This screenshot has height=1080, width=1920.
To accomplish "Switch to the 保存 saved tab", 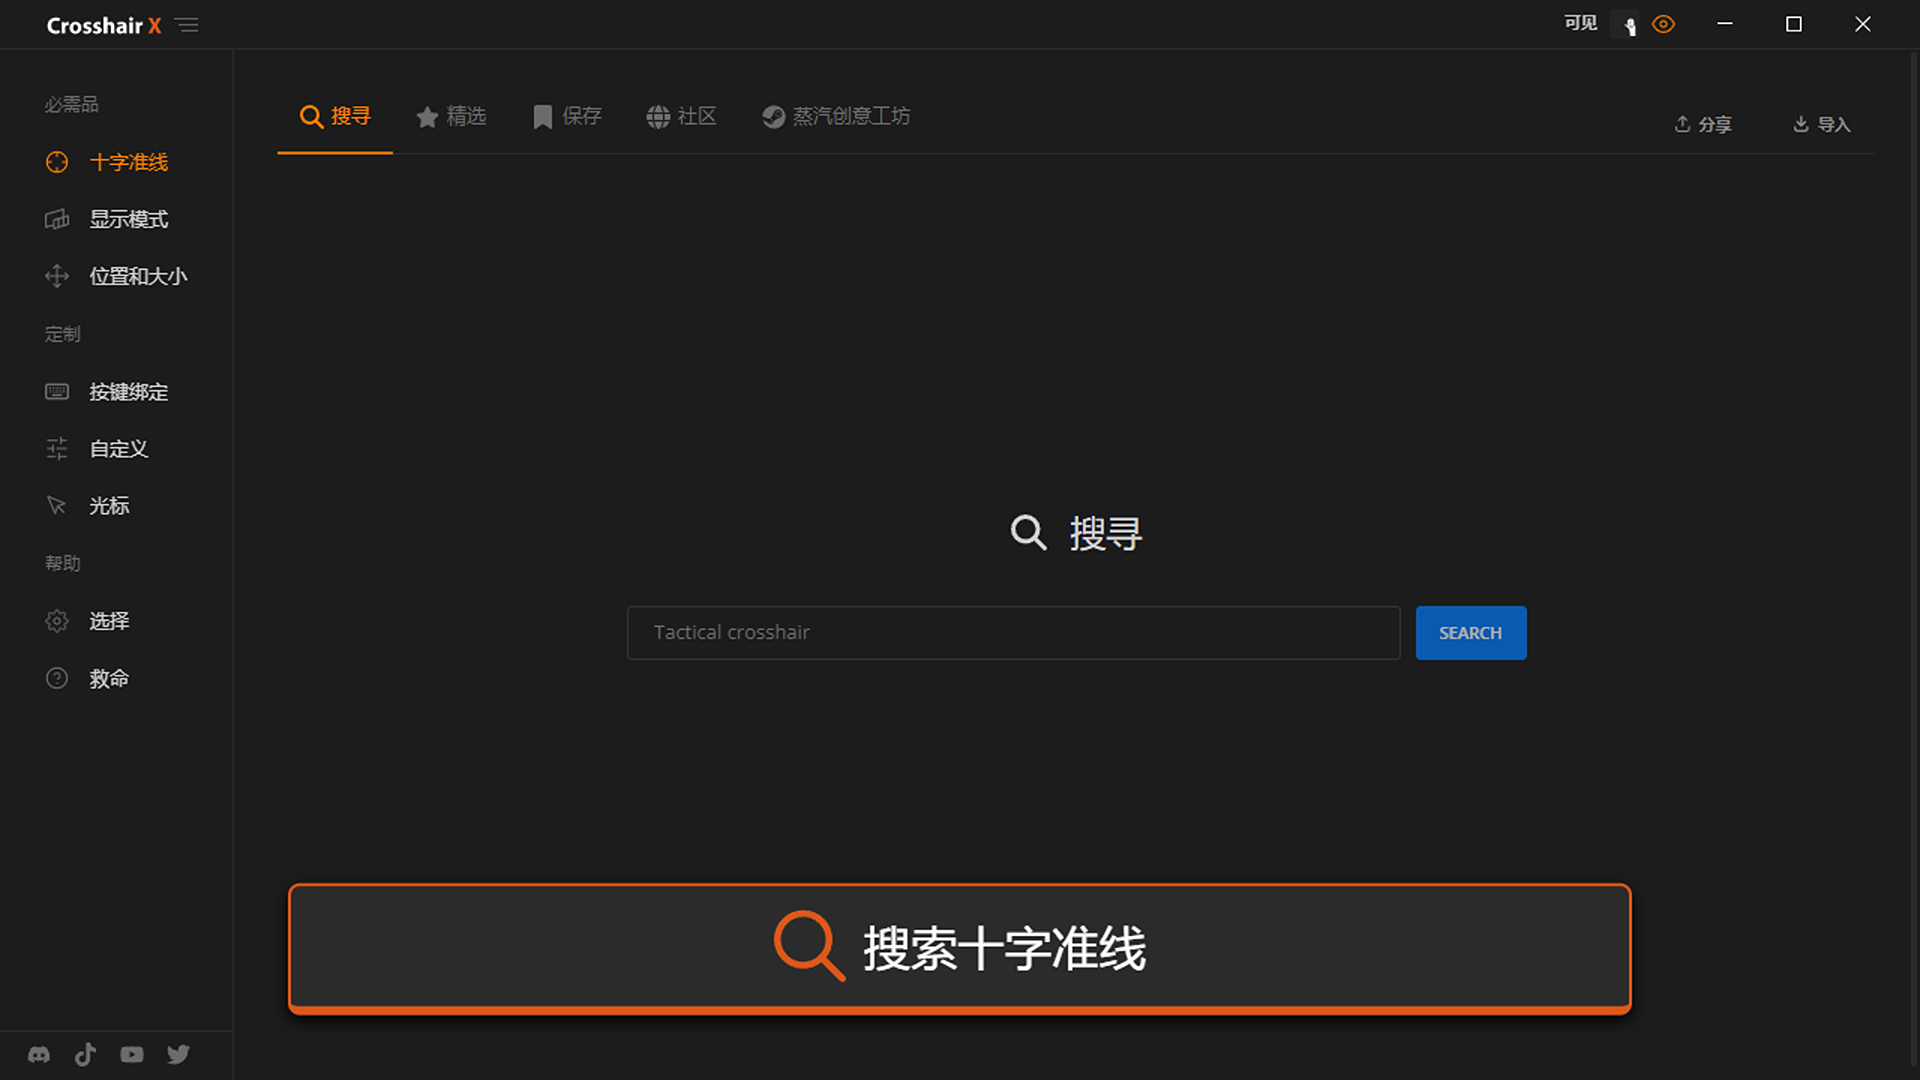I will point(567,117).
